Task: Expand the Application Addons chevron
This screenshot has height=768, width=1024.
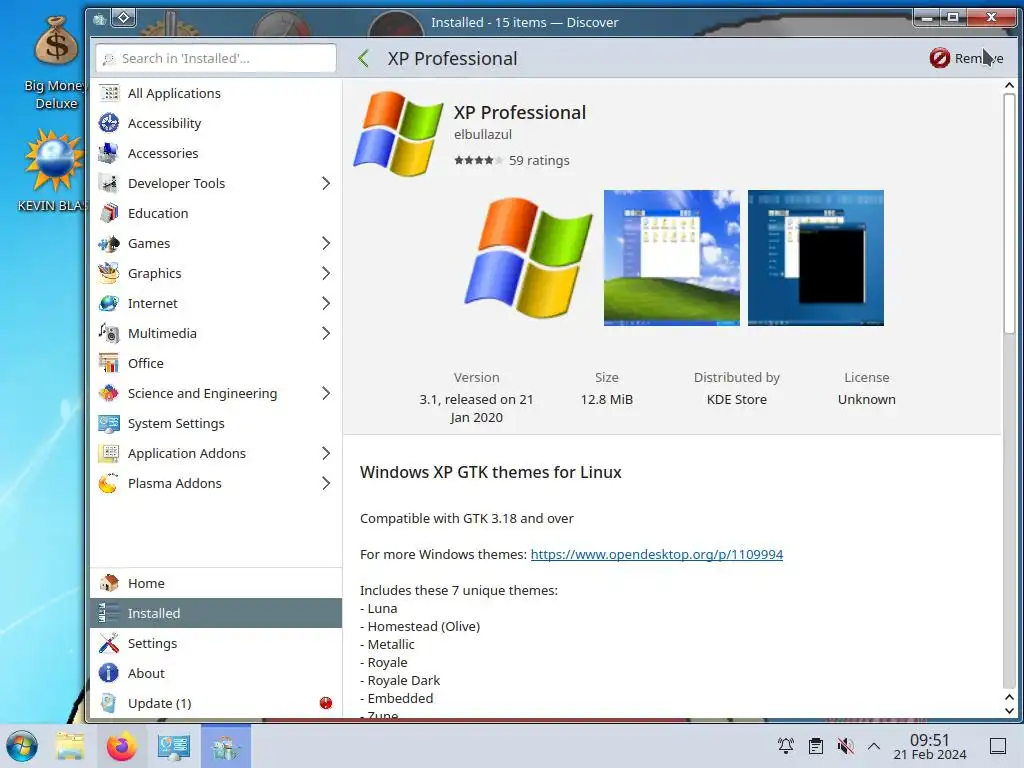Action: [326, 454]
